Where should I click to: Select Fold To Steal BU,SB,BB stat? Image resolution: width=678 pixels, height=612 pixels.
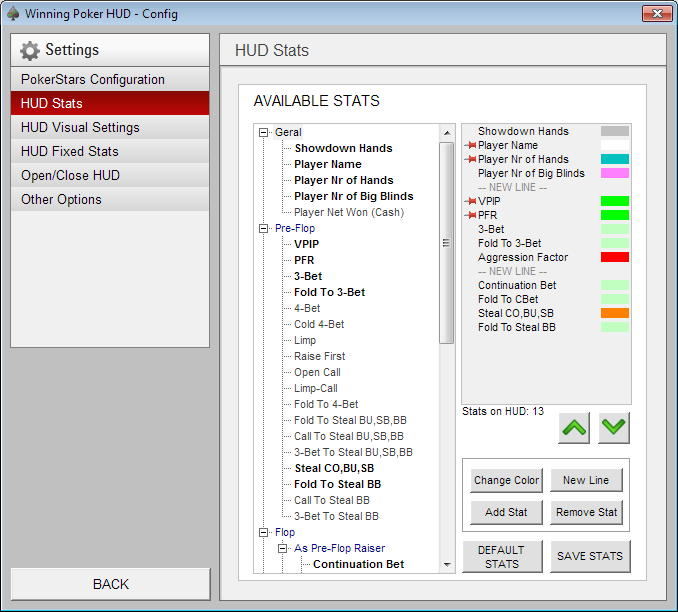coord(350,420)
